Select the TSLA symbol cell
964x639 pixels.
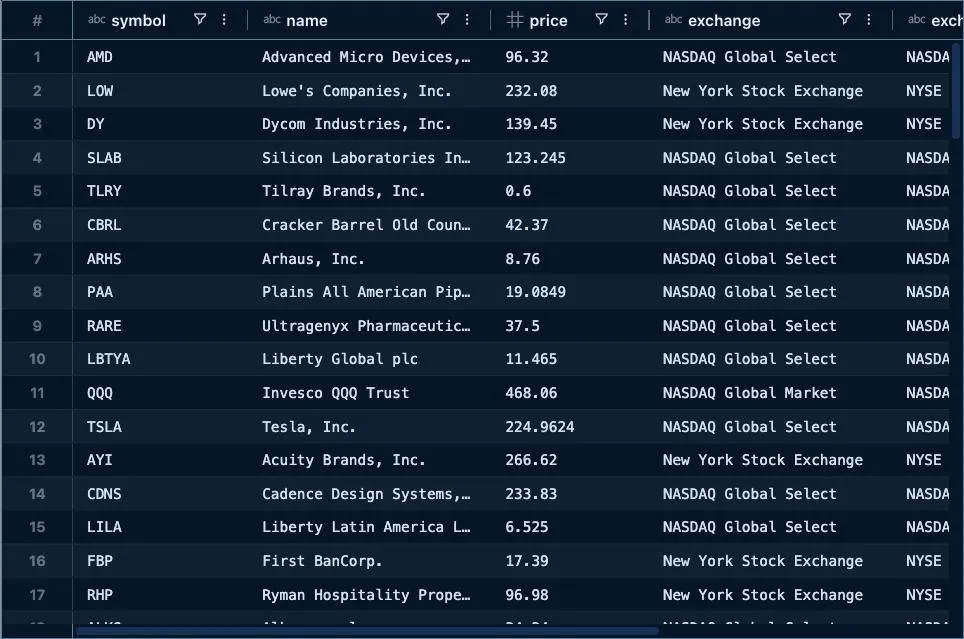coord(160,426)
